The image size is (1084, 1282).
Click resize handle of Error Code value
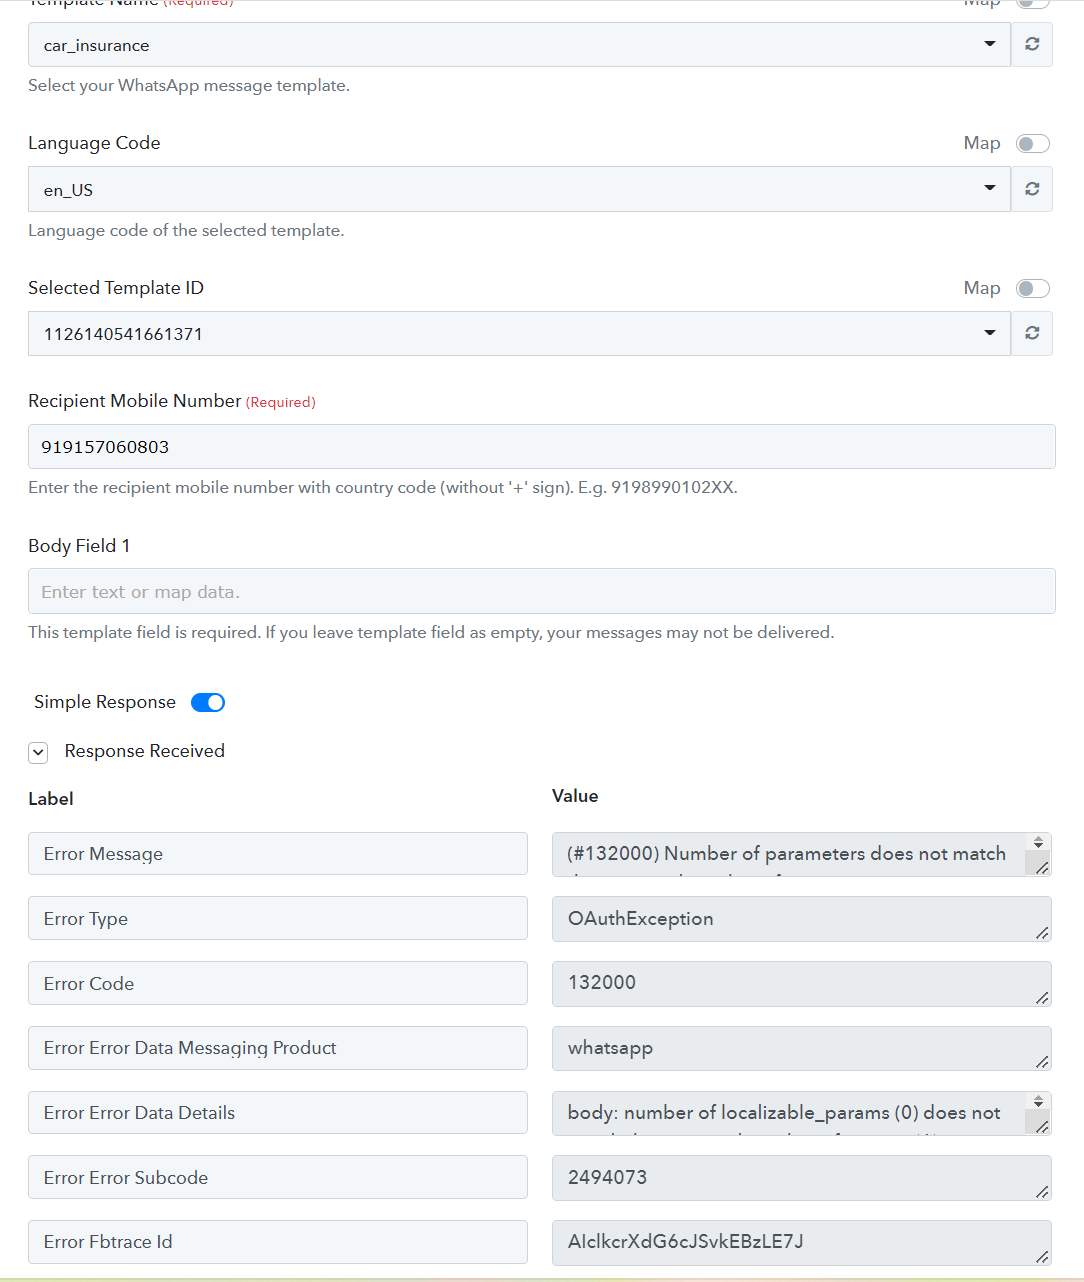tap(1042, 997)
